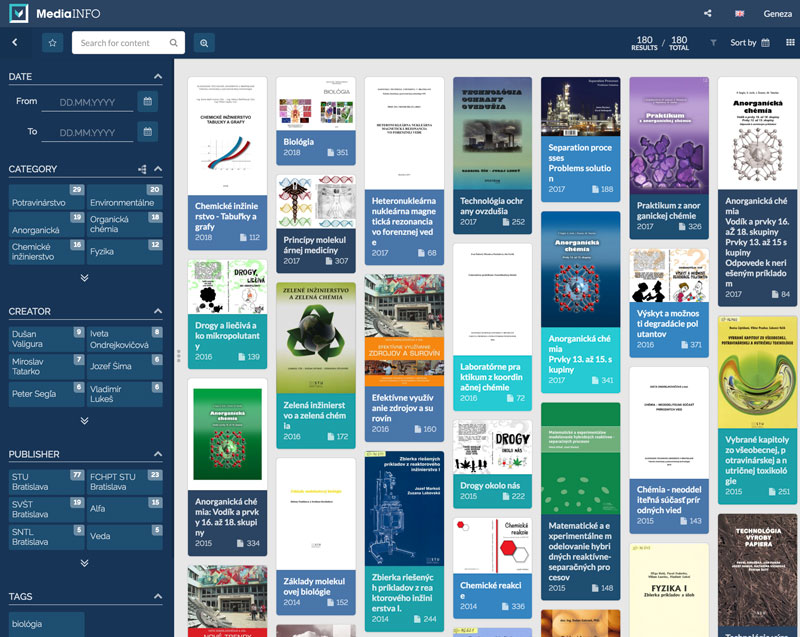Filter by publisher SNTL Bratislava
Viewport: 800px width, 637px height.
tap(46, 537)
